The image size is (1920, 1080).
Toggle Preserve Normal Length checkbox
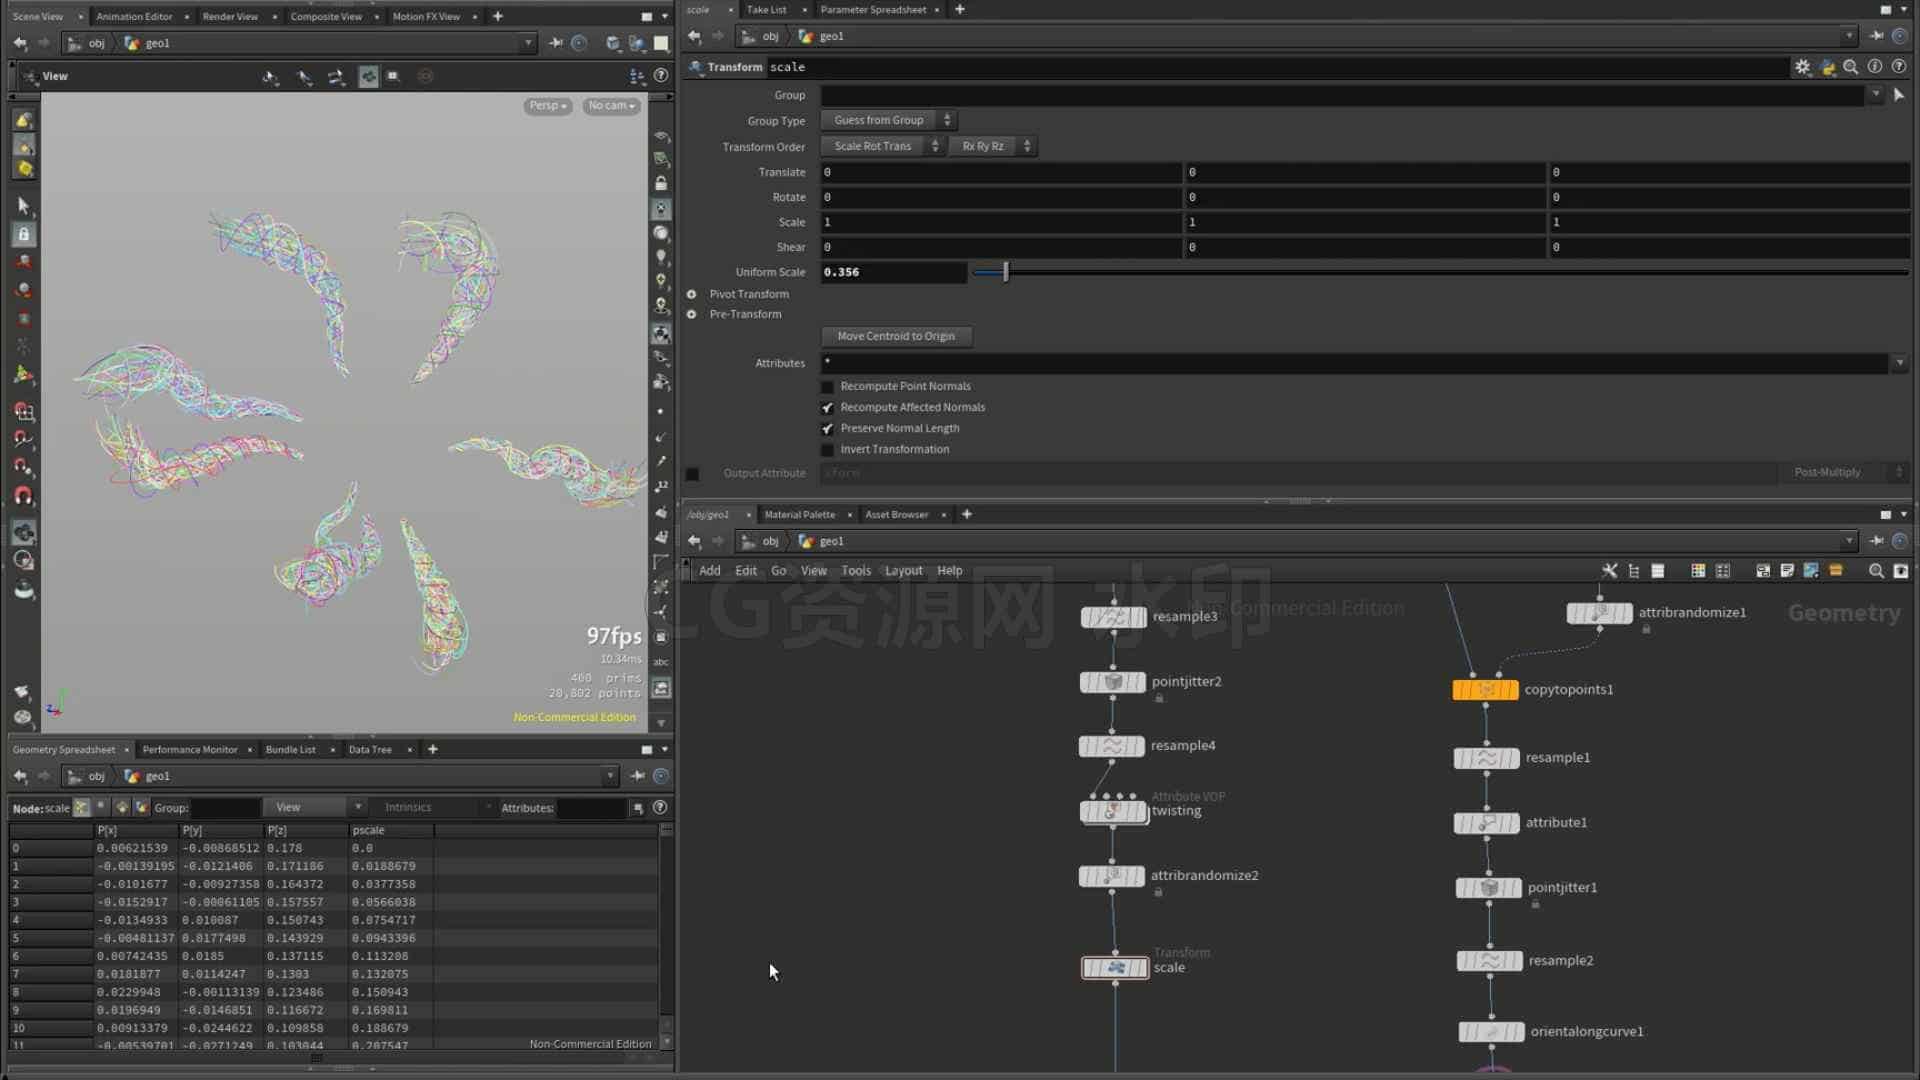tap(827, 429)
